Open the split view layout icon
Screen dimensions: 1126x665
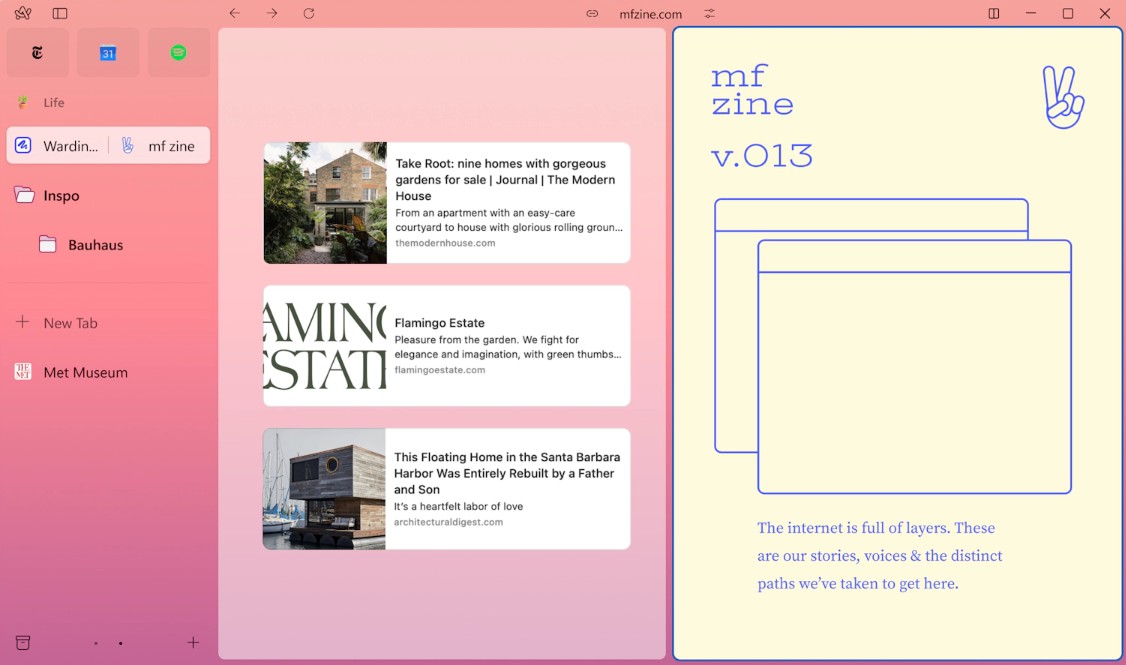(x=994, y=13)
